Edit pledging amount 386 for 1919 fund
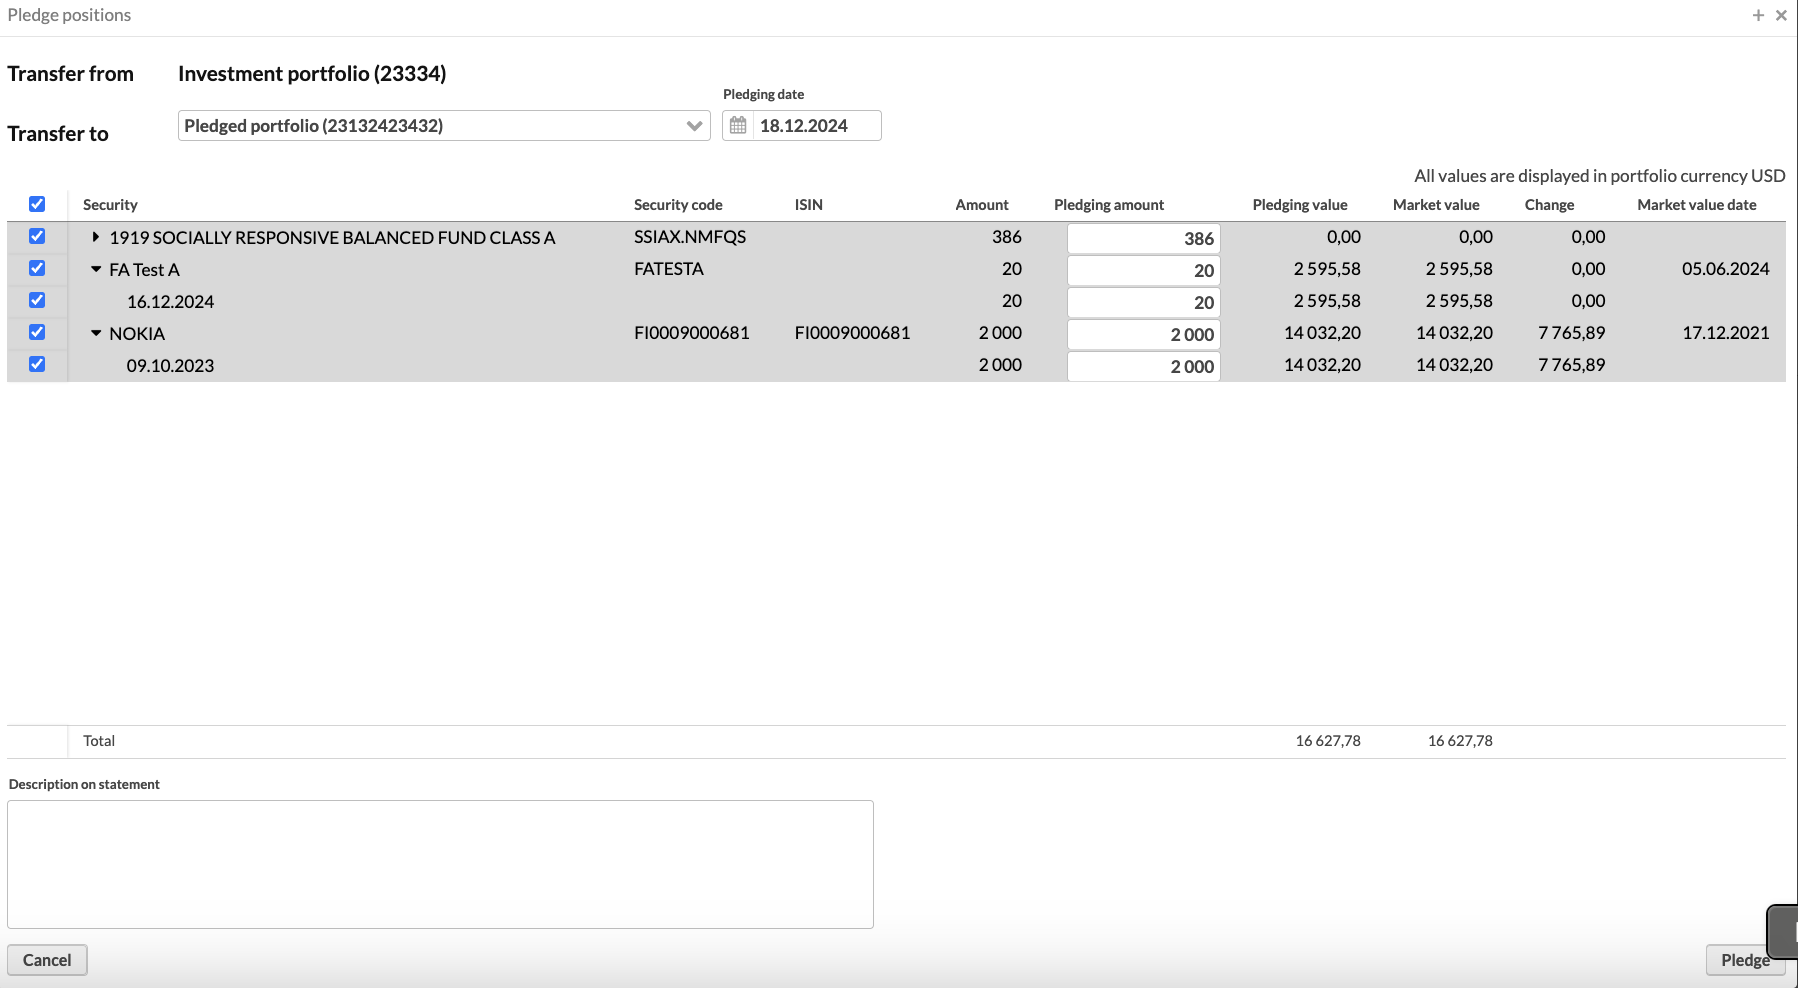This screenshot has height=988, width=1798. click(1143, 238)
